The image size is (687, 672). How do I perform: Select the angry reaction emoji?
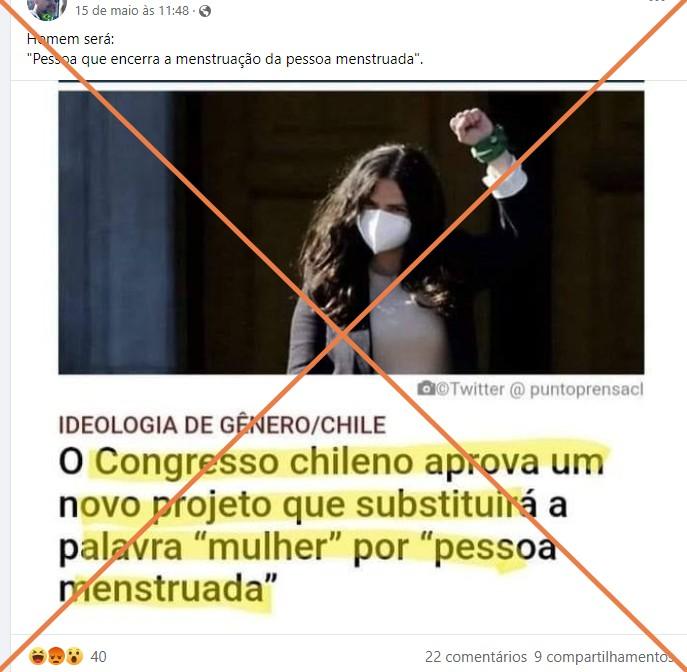click(56, 656)
